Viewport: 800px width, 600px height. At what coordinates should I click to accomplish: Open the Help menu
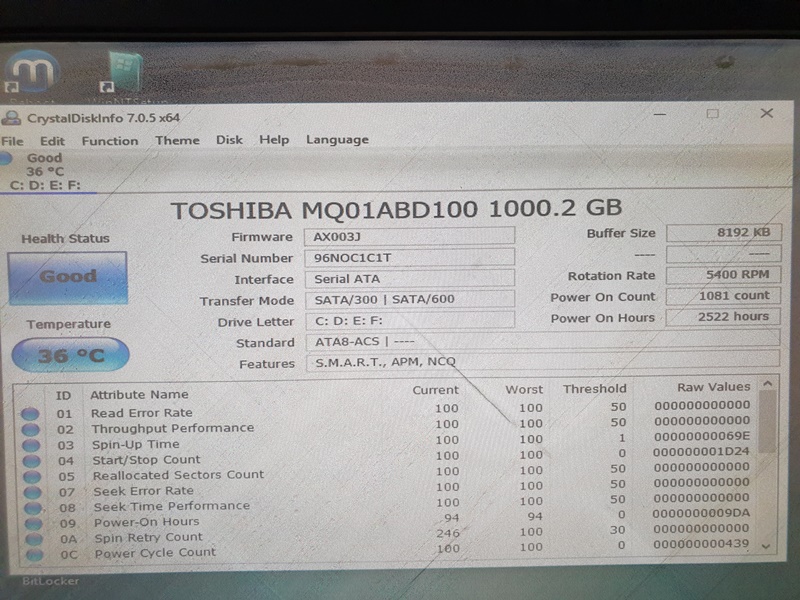(274, 140)
